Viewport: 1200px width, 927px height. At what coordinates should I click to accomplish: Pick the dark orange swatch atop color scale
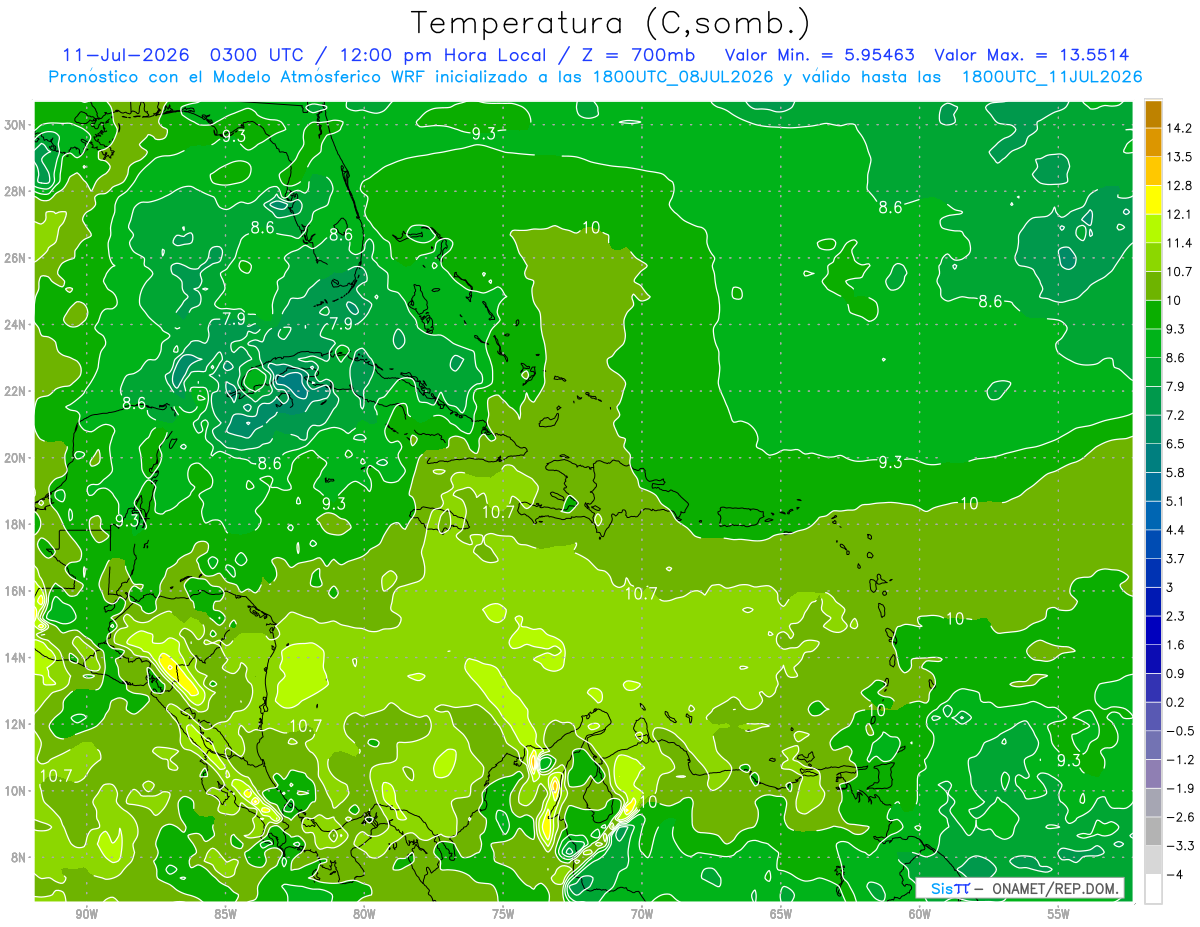click(x=1152, y=114)
